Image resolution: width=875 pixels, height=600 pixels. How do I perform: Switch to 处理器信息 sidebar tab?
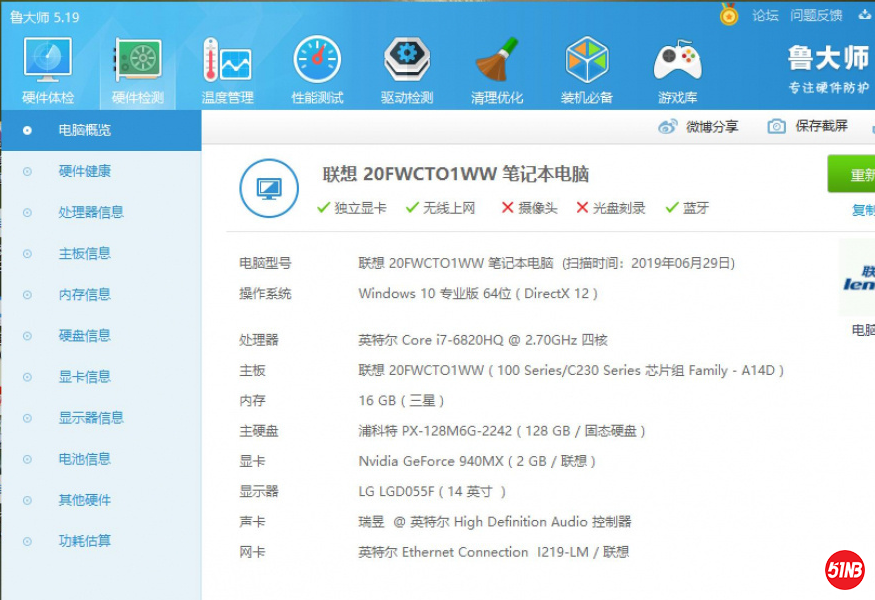click(91, 212)
